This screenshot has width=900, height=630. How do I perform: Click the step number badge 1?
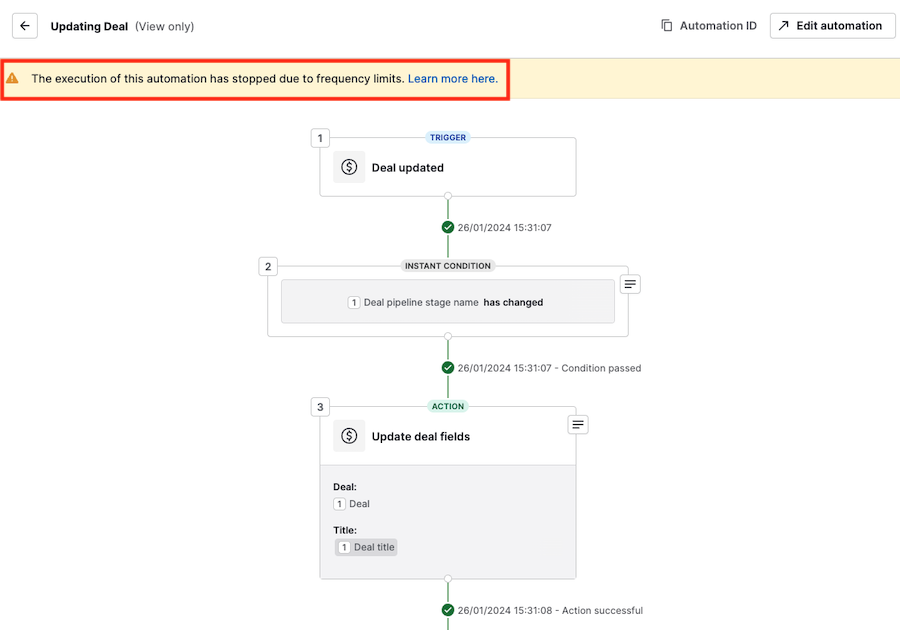click(319, 137)
